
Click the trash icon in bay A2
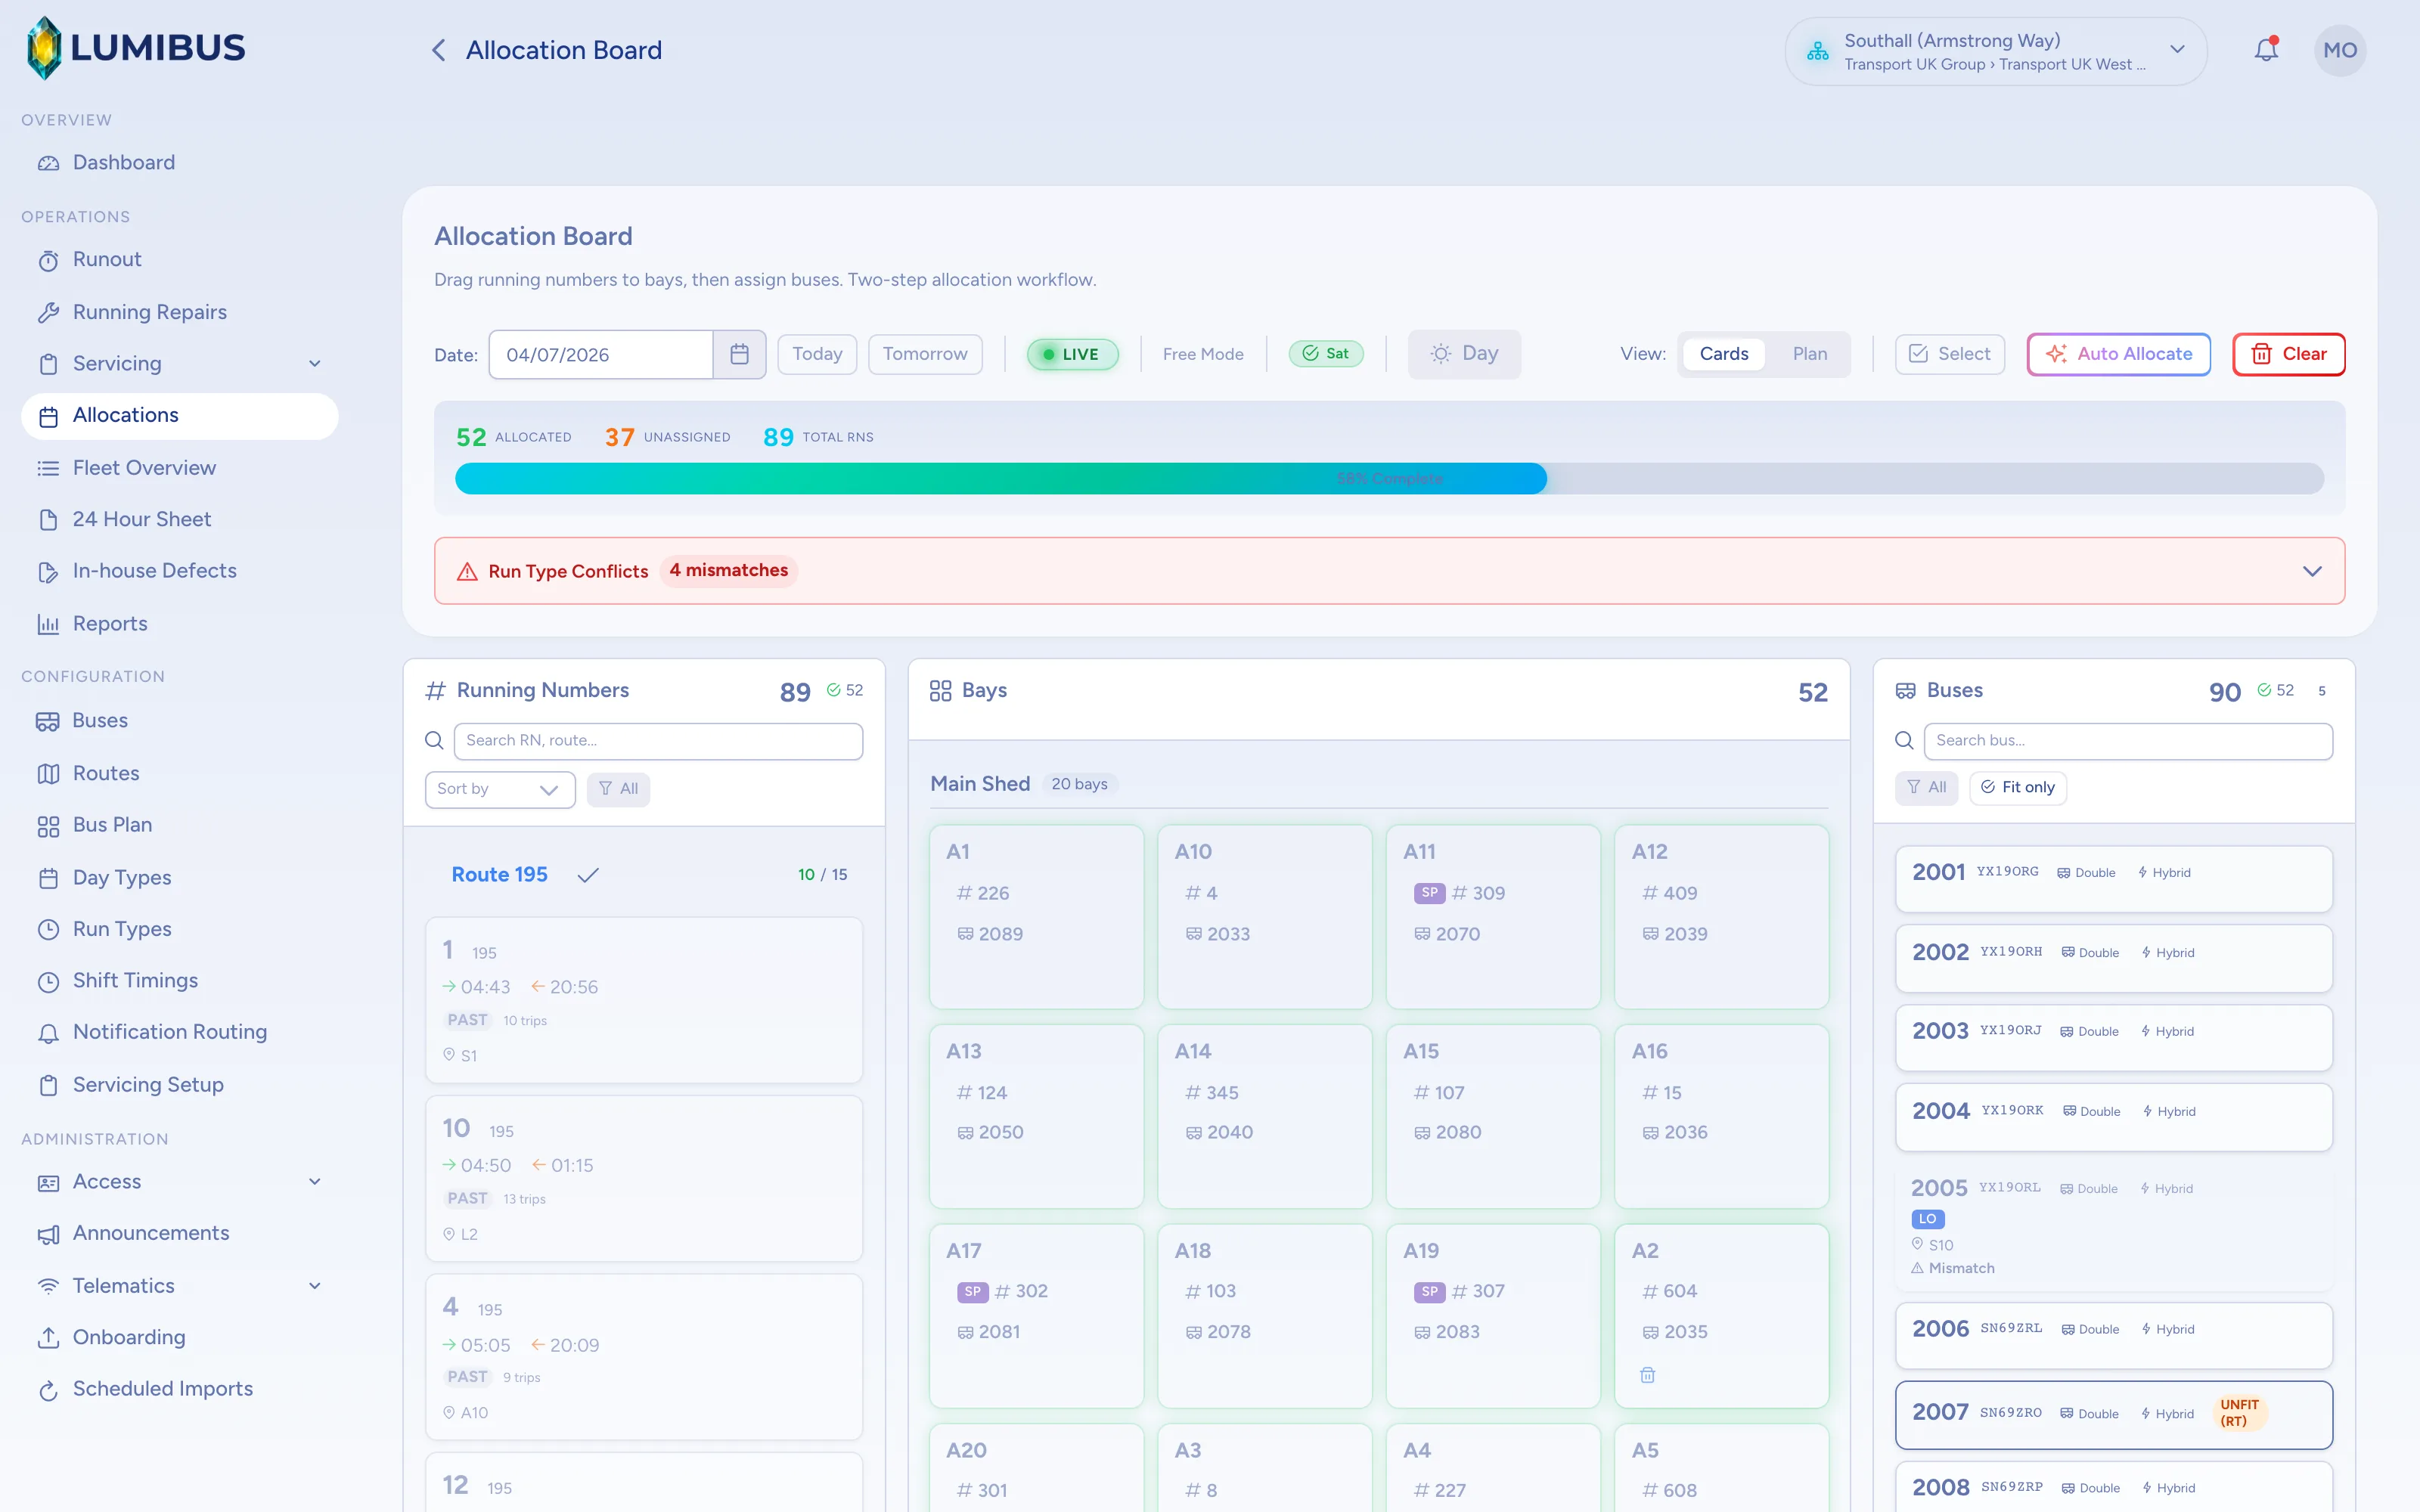coord(1648,1375)
